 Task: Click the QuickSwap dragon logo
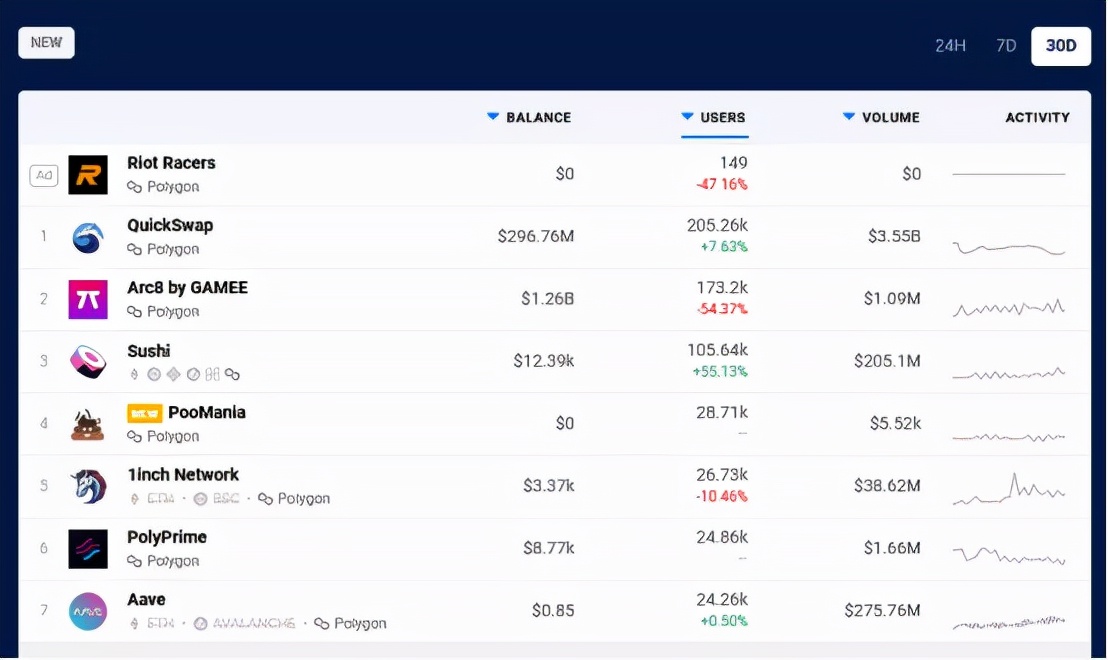(88, 237)
